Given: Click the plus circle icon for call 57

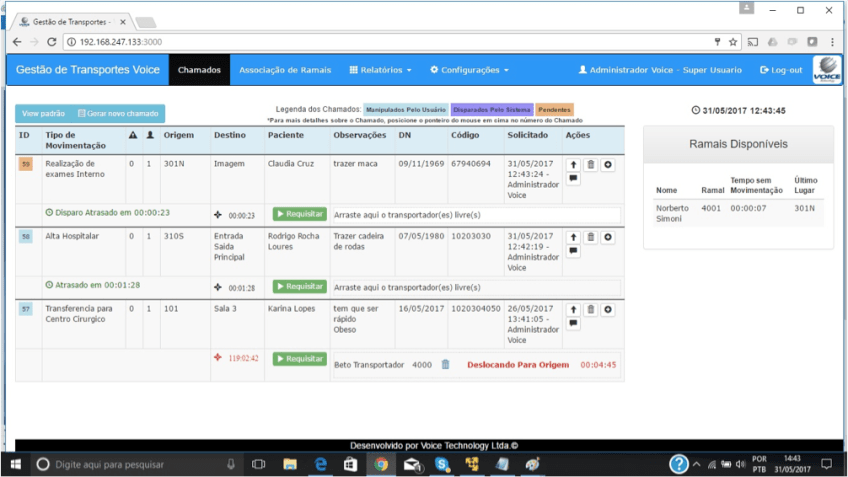Looking at the screenshot, I should (608, 310).
